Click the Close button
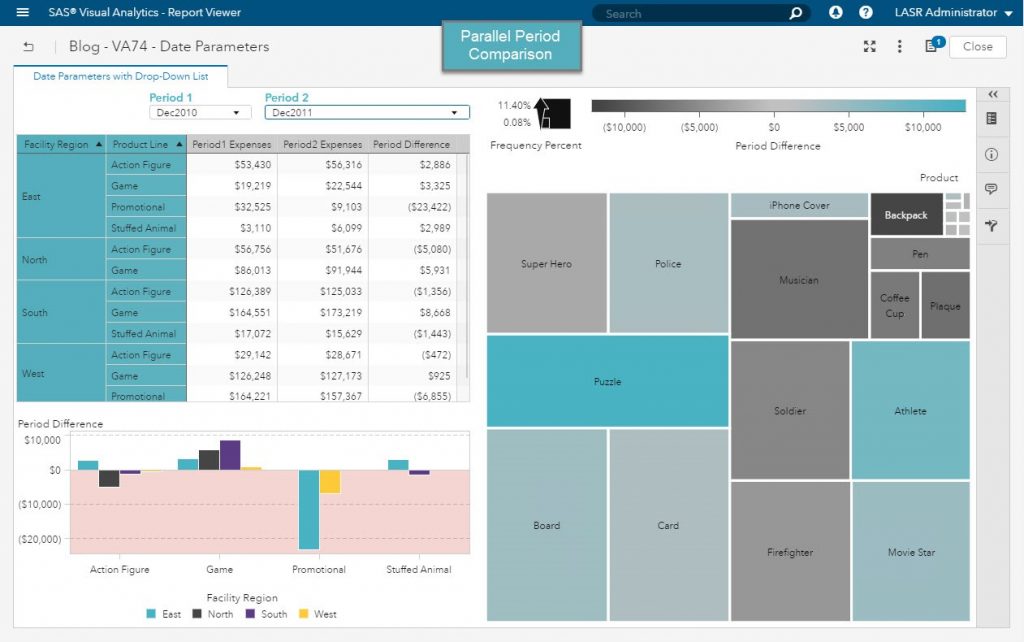This screenshot has height=642, width=1024. (x=977, y=47)
